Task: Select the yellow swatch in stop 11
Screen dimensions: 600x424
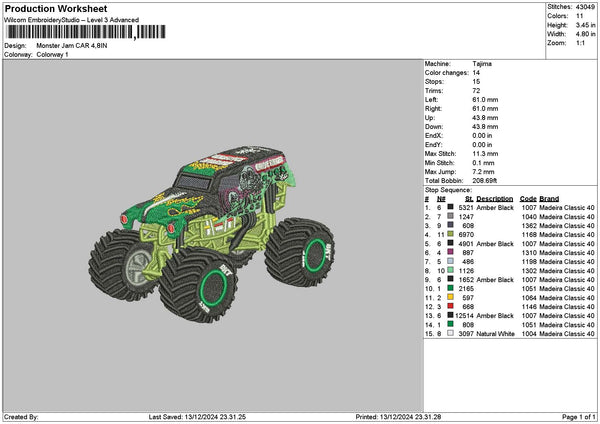Action: pos(450,297)
